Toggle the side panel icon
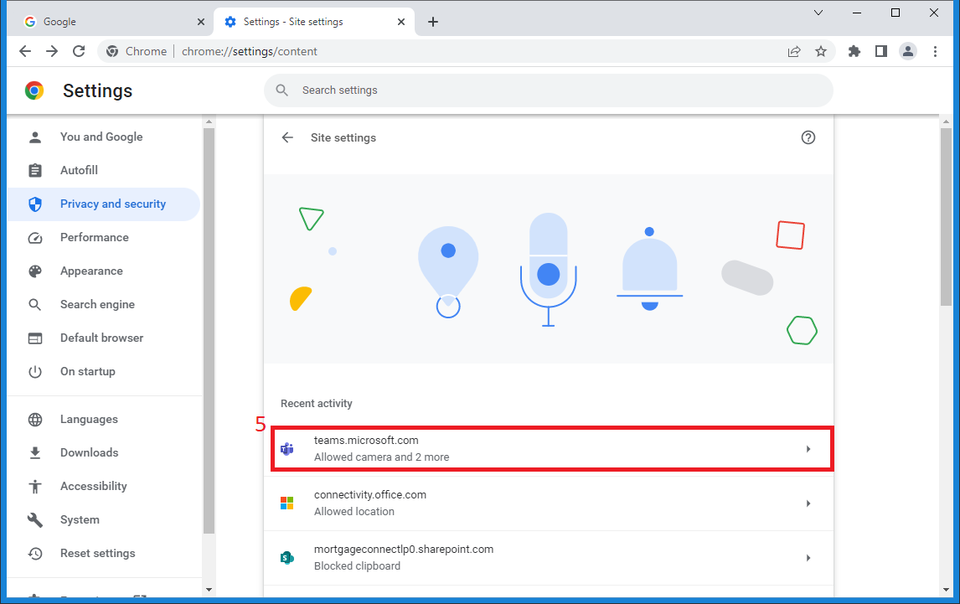This screenshot has width=960, height=604. (x=881, y=51)
